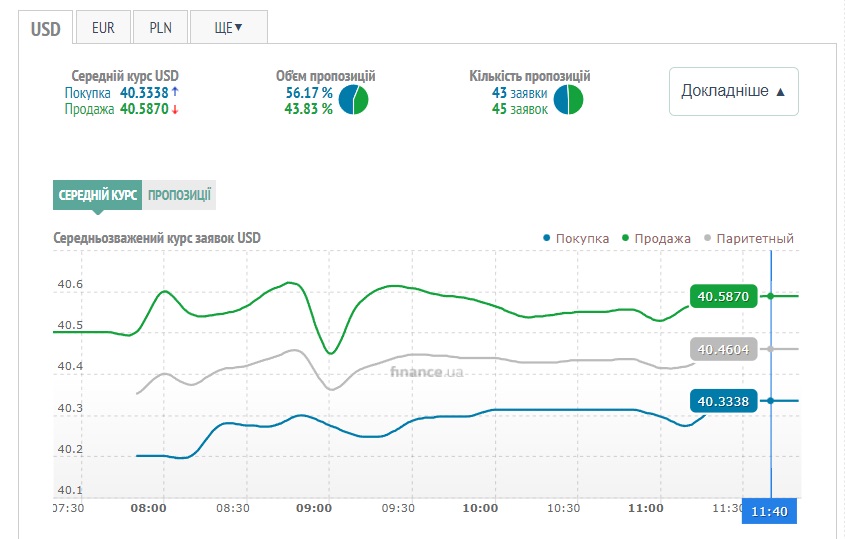845x539 pixels.
Task: Toggle the Покупка series in legend
Action: (x=576, y=238)
